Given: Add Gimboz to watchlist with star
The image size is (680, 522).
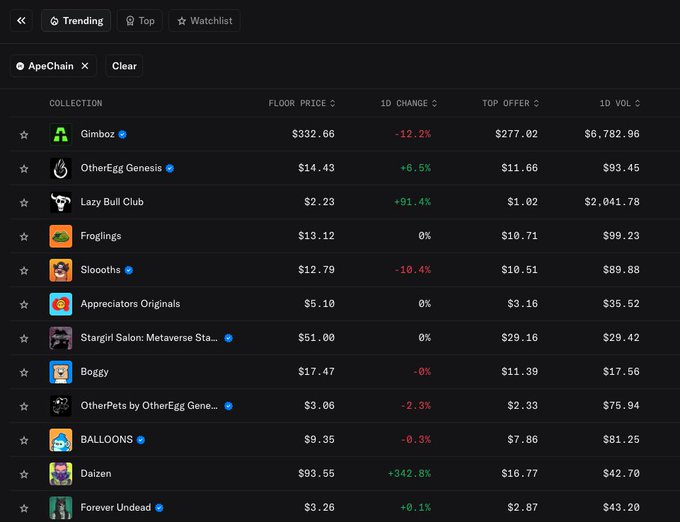Looking at the screenshot, I should (24, 134).
